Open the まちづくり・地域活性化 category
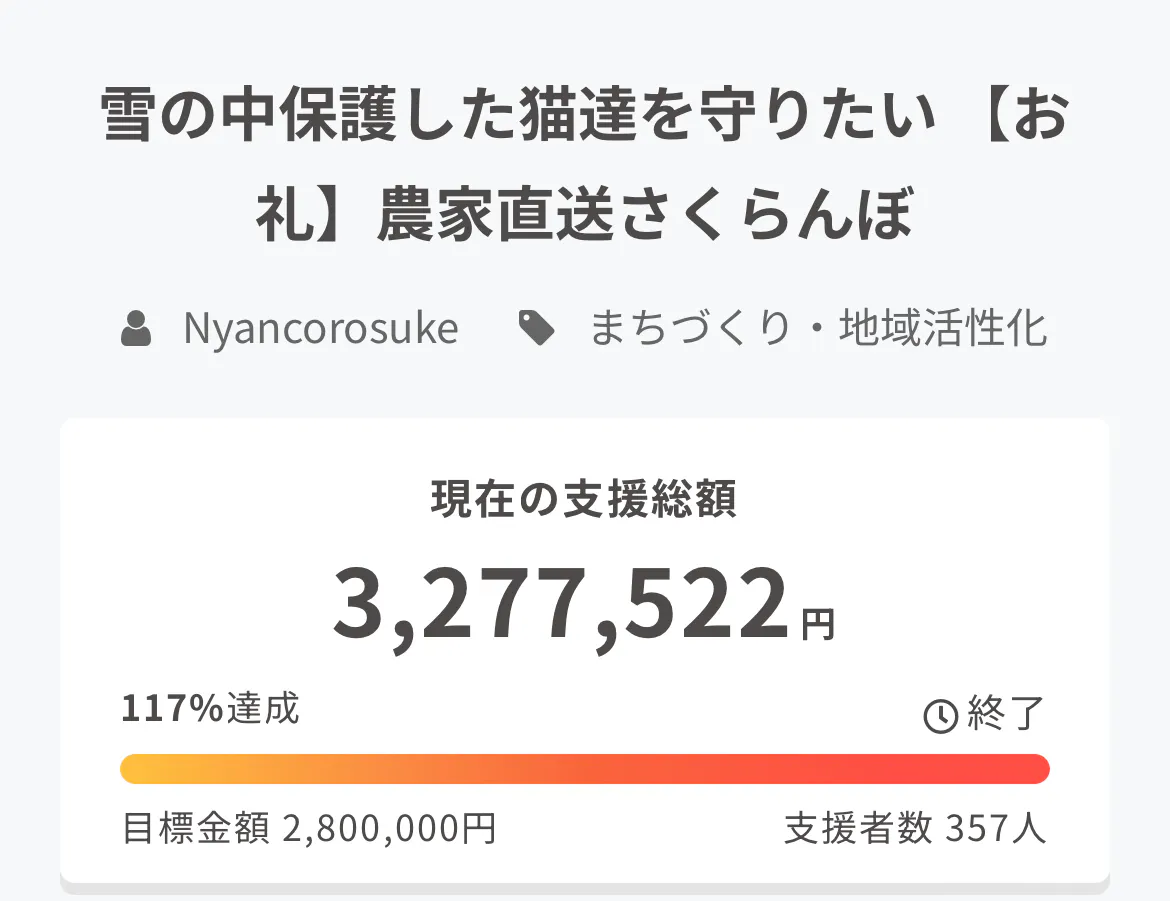Image resolution: width=1170 pixels, height=901 pixels. [817, 329]
